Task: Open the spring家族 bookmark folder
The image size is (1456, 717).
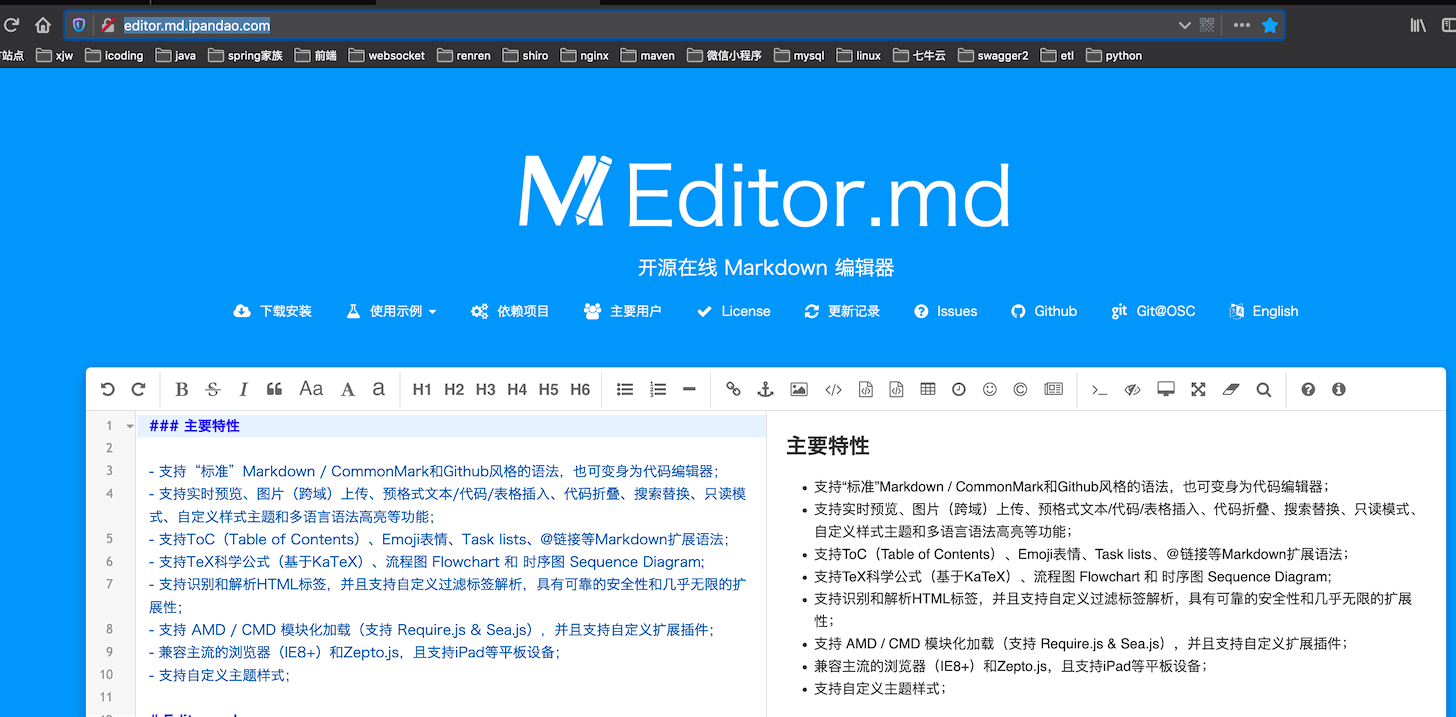Action: pos(245,56)
